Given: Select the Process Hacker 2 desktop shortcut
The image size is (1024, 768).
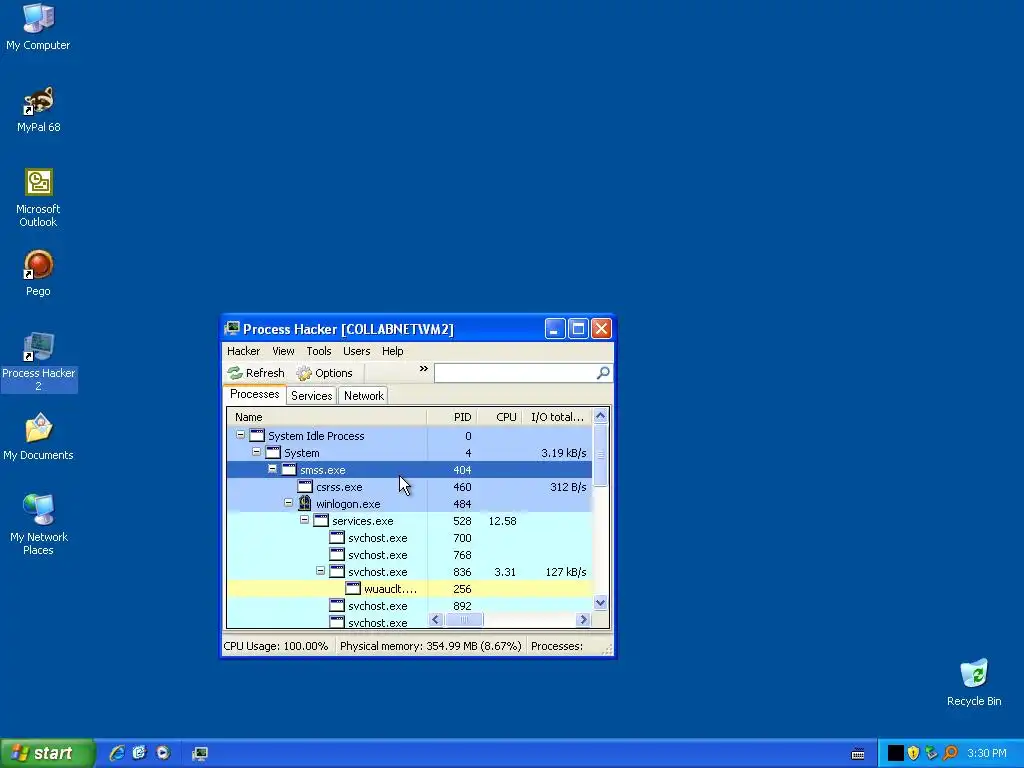Looking at the screenshot, I should [x=39, y=362].
